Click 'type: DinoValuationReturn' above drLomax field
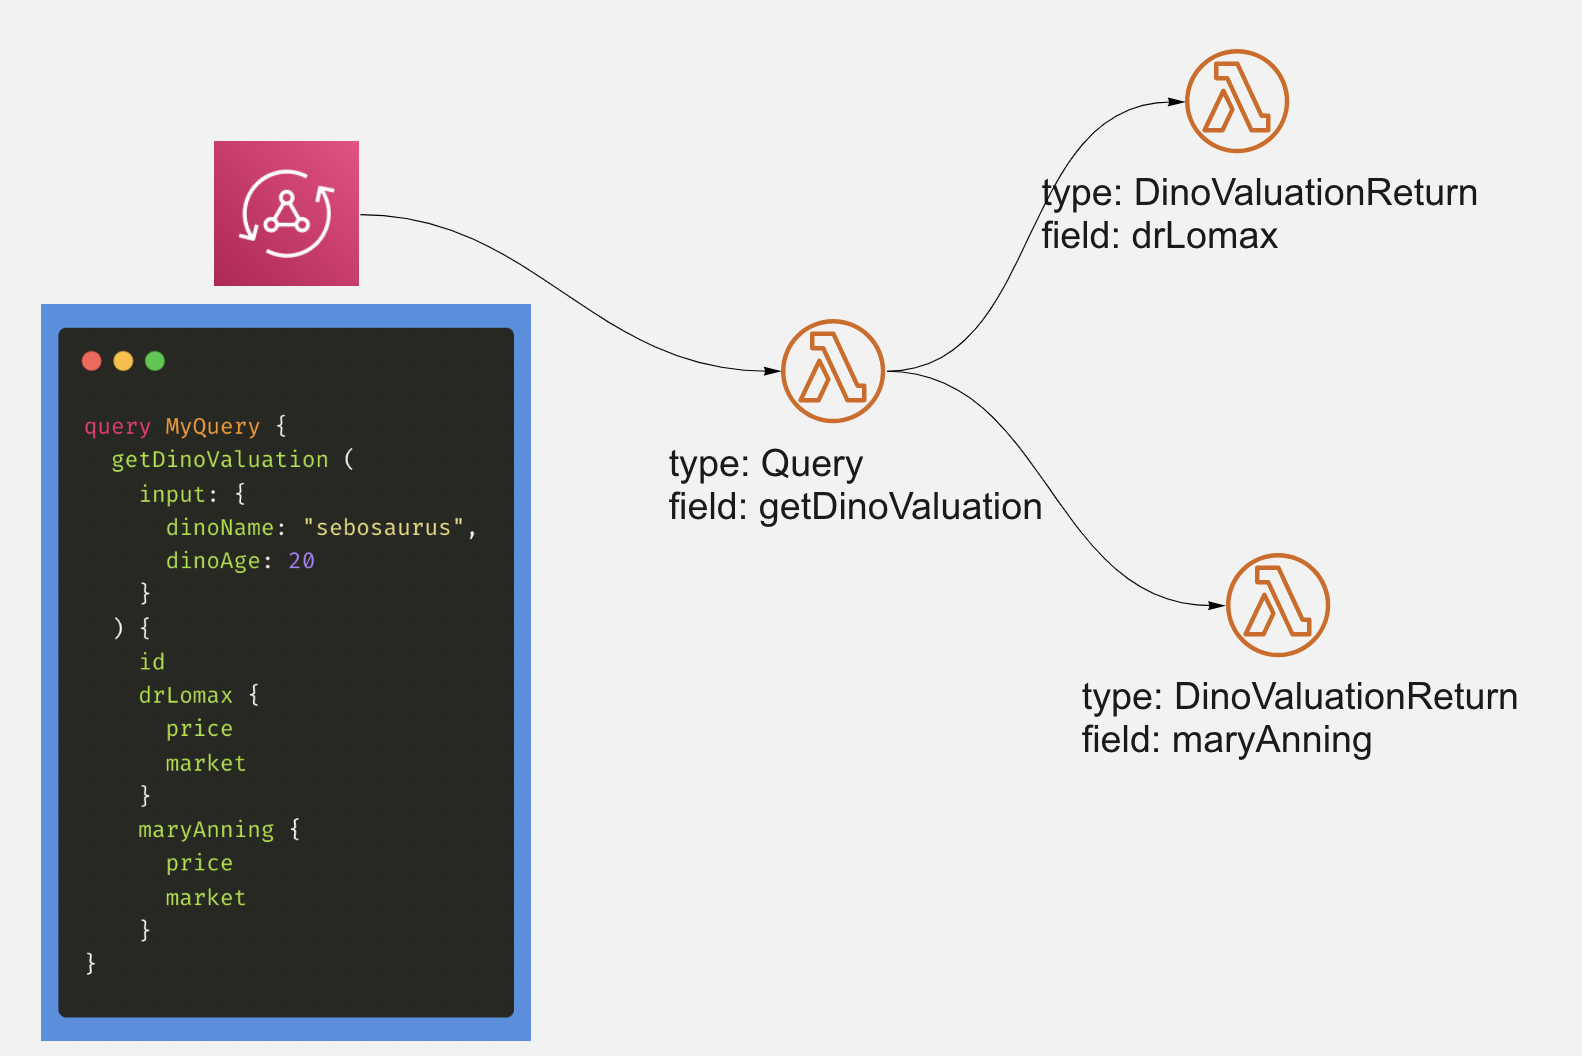The height and width of the screenshot is (1056, 1582). coord(1260,193)
